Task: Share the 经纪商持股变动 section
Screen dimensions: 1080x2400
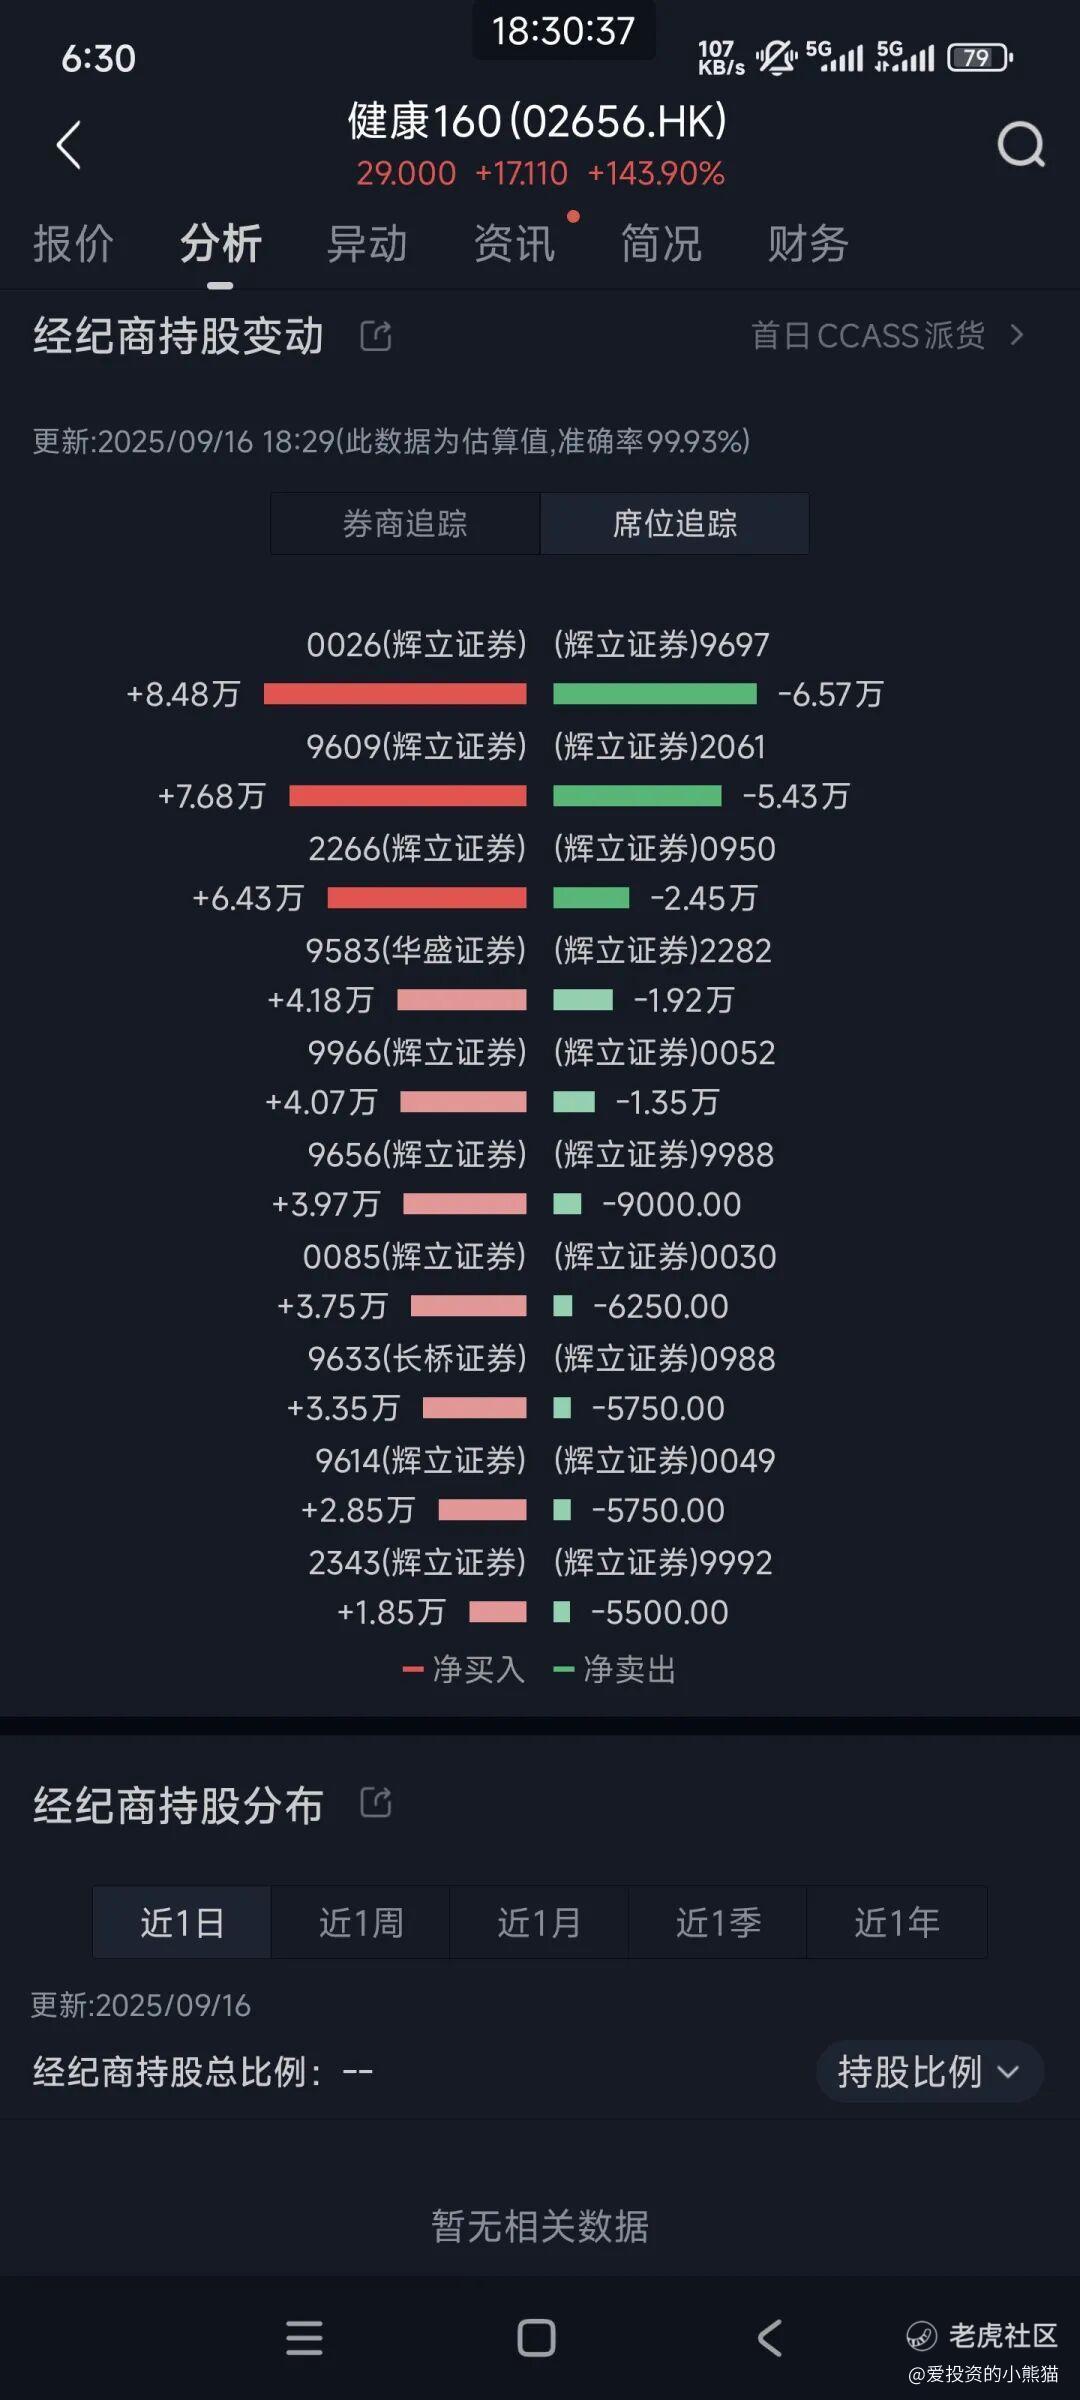Action: (x=376, y=336)
